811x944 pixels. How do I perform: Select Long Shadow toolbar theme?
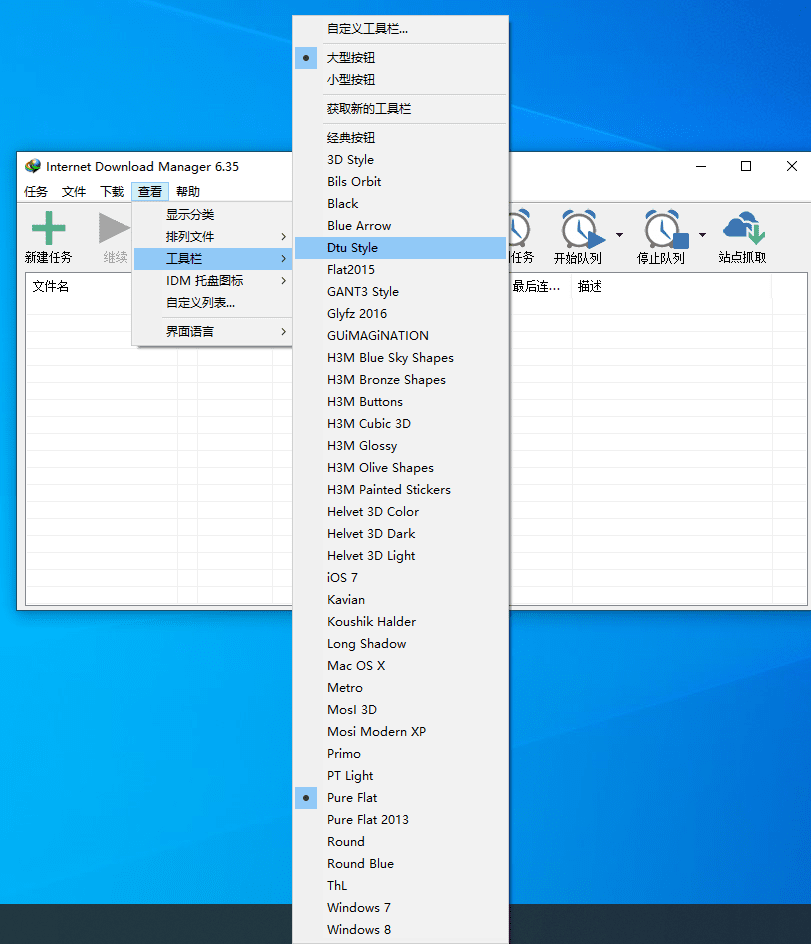(x=400, y=644)
